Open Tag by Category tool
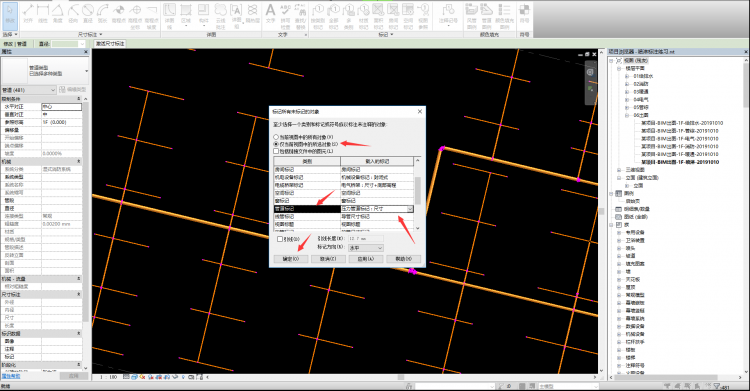750x391 pixels. 318,15
